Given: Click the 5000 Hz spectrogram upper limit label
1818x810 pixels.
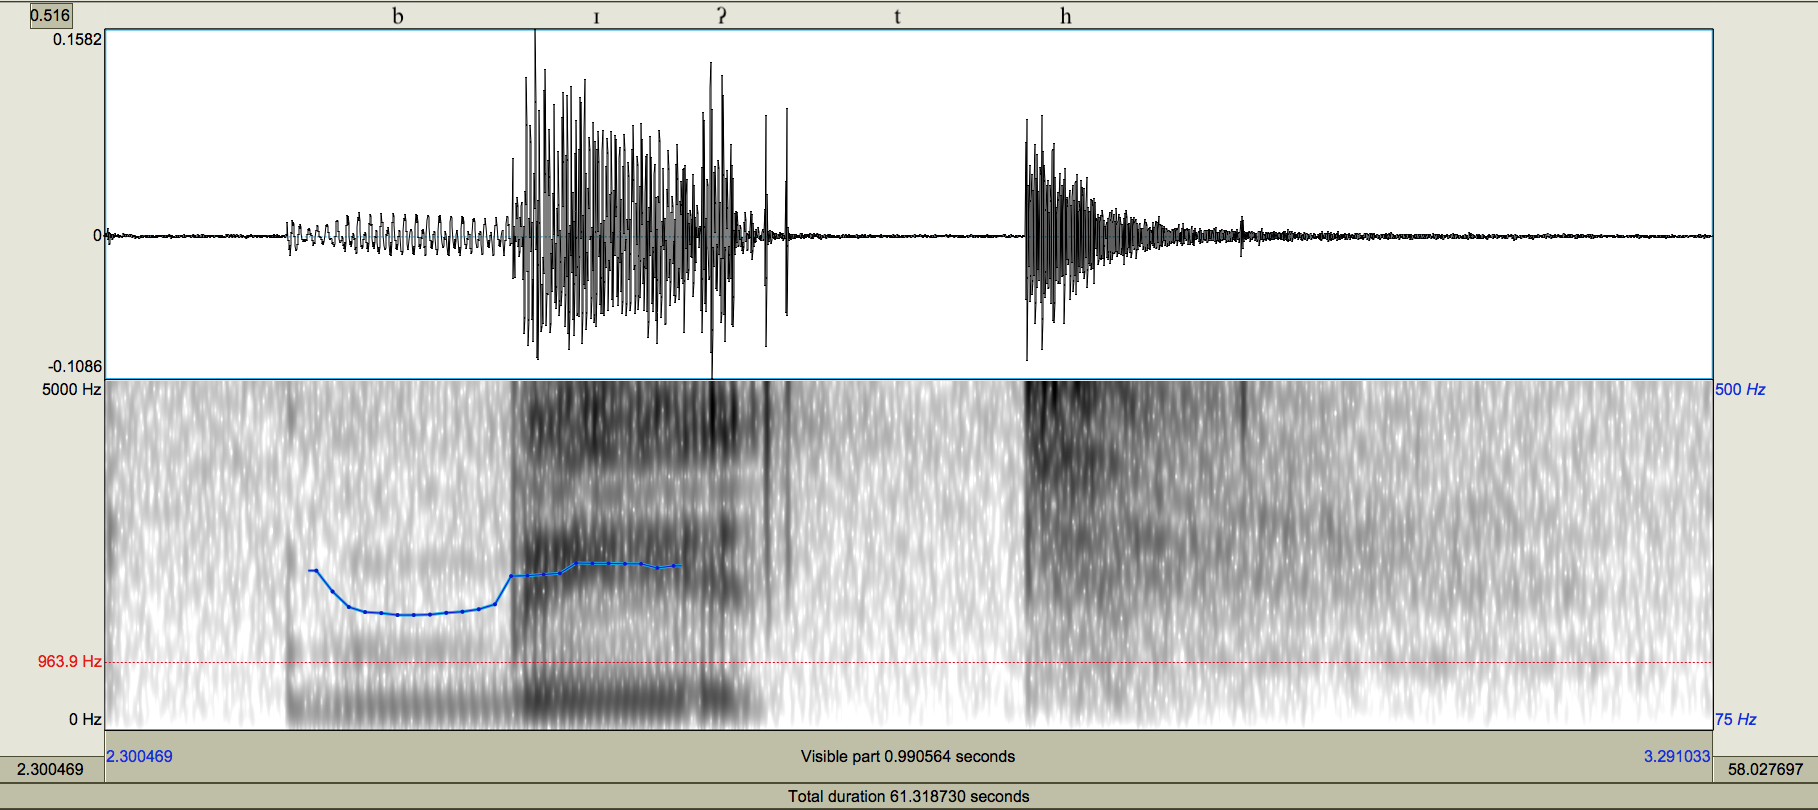Looking at the screenshot, I should tap(71, 389).
